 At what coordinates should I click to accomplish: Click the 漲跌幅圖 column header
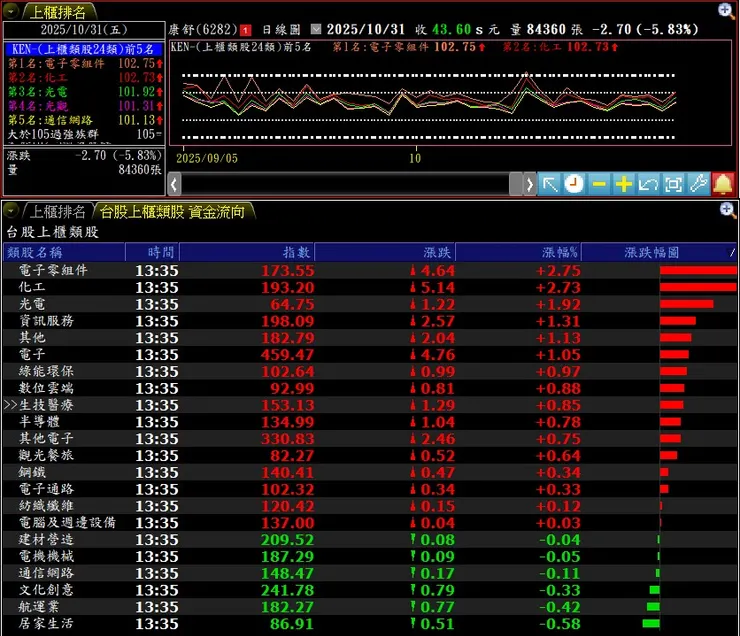click(x=658, y=252)
